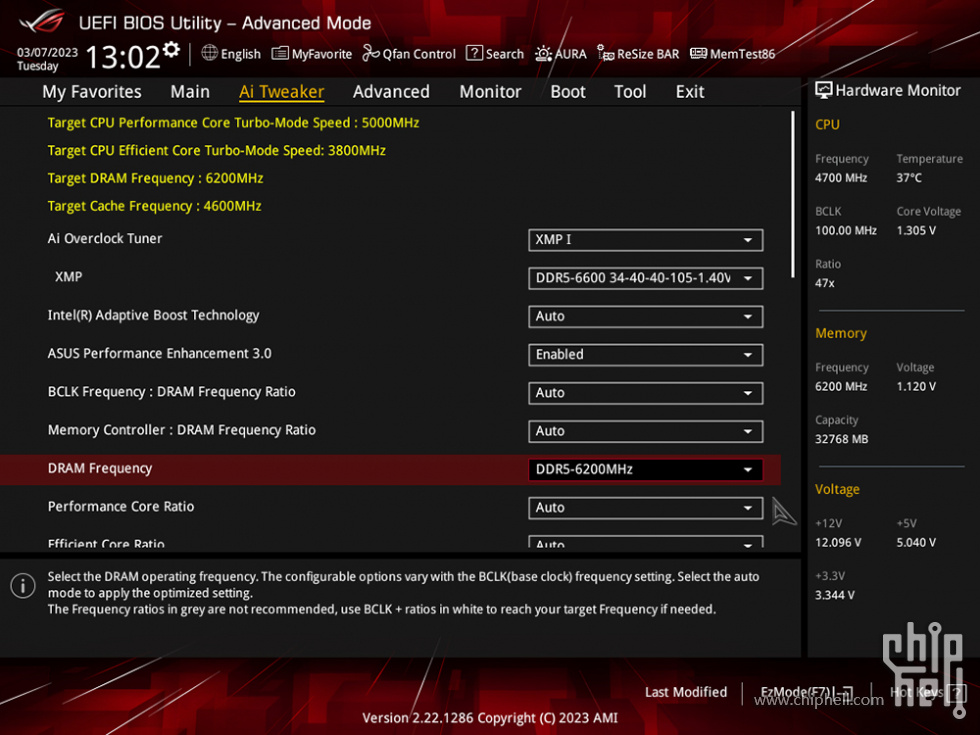The width and height of the screenshot is (980, 735).
Task: Open the Qfan Control fan icon
Action: [x=371, y=53]
